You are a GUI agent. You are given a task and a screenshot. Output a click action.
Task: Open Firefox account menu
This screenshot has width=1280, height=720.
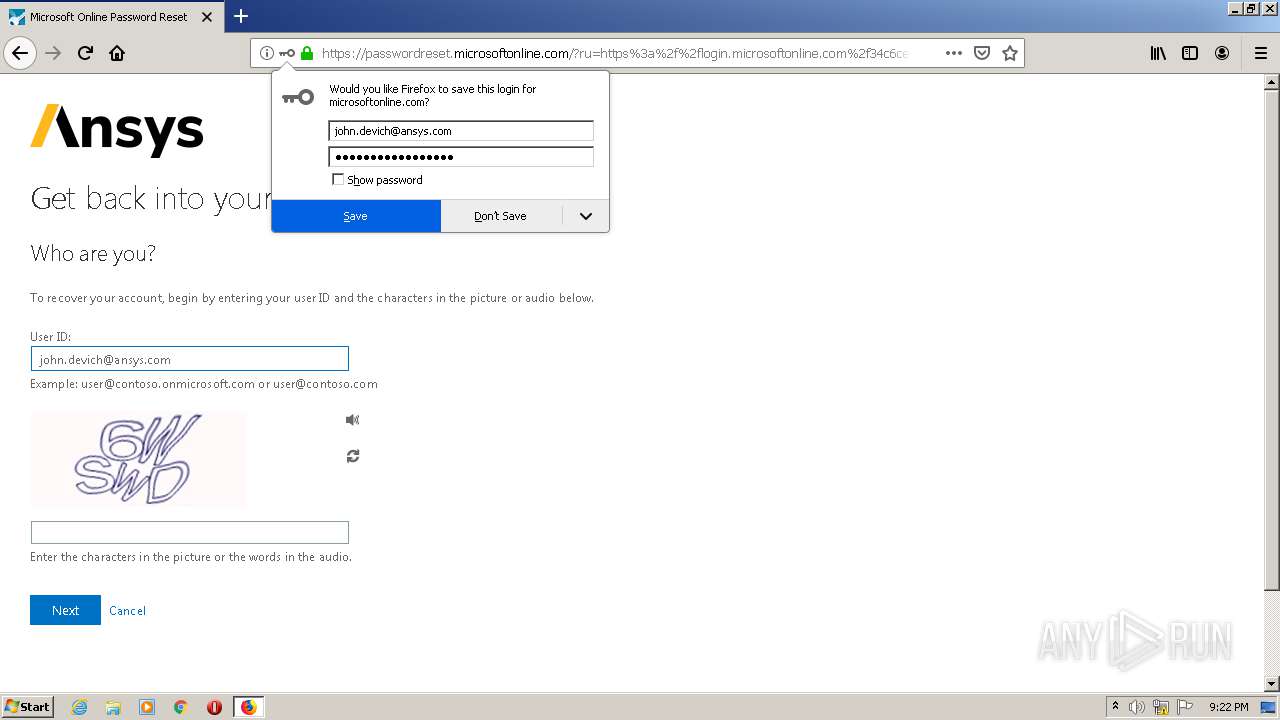click(1222, 53)
